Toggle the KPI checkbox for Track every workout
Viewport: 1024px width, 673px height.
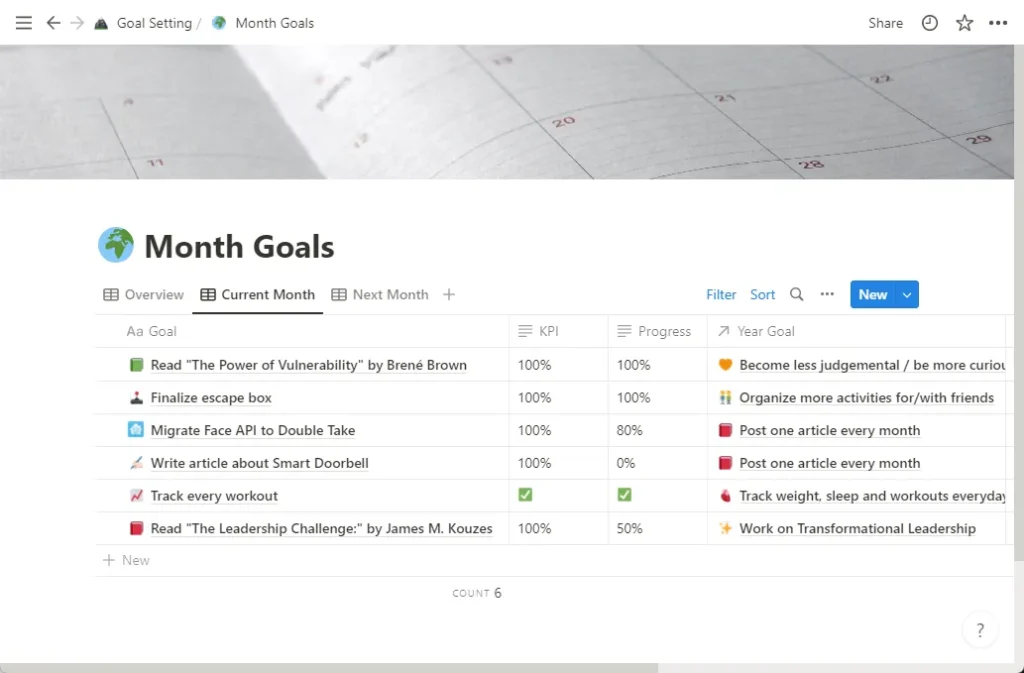(x=525, y=495)
